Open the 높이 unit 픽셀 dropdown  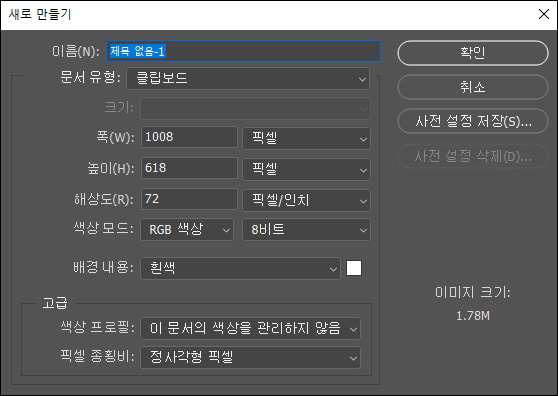(306, 169)
